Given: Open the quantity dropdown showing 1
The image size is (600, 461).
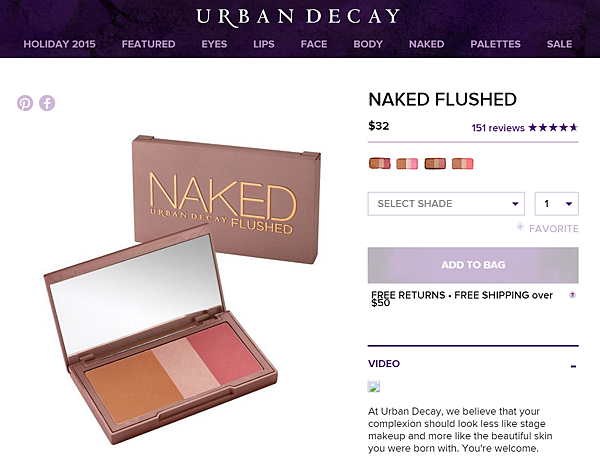Looking at the screenshot, I should pos(557,204).
